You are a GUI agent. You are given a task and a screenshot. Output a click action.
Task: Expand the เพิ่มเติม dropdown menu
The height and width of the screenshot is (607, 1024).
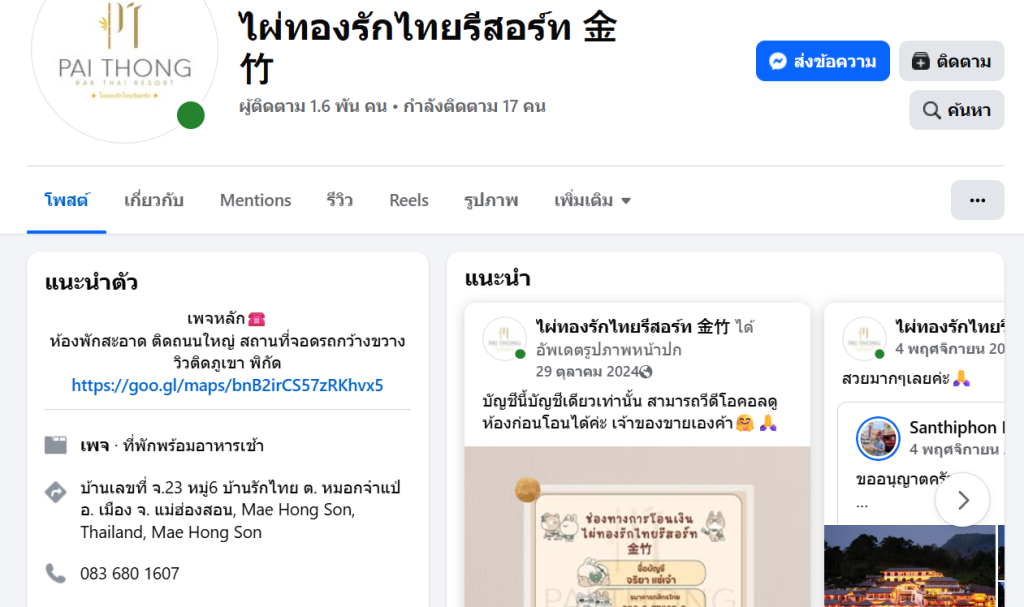click(592, 200)
